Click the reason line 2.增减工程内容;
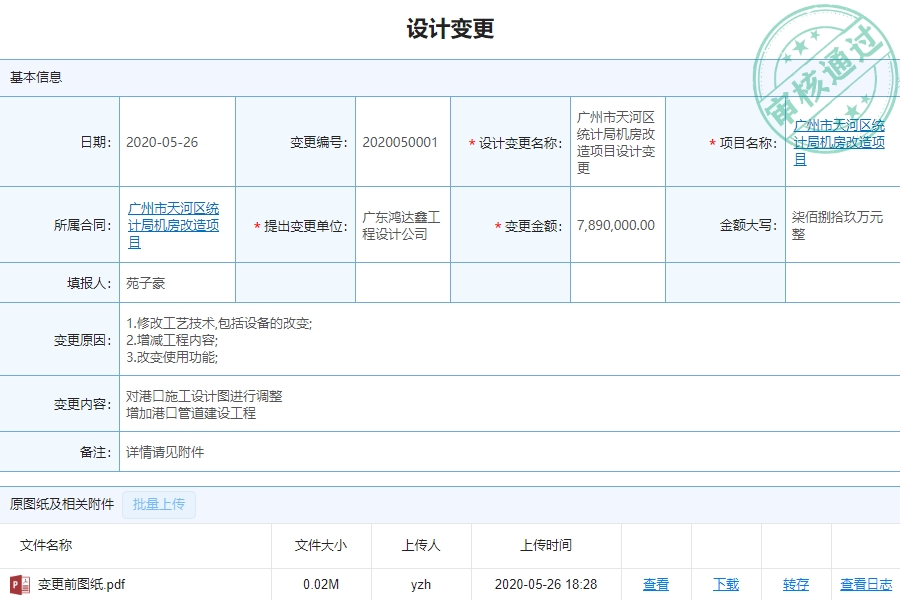 (x=172, y=340)
